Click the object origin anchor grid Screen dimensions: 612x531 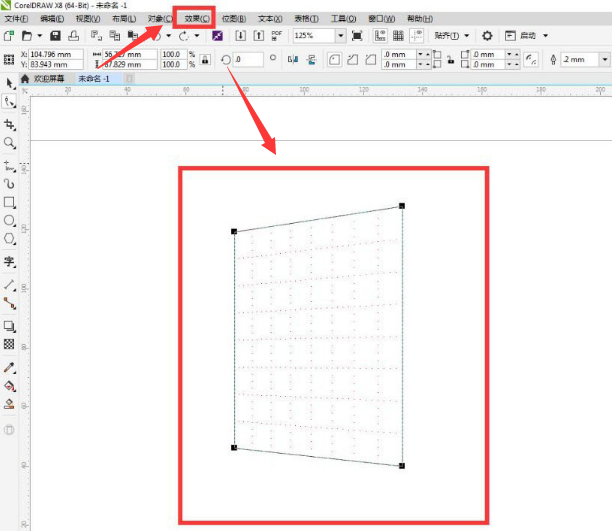[9, 59]
